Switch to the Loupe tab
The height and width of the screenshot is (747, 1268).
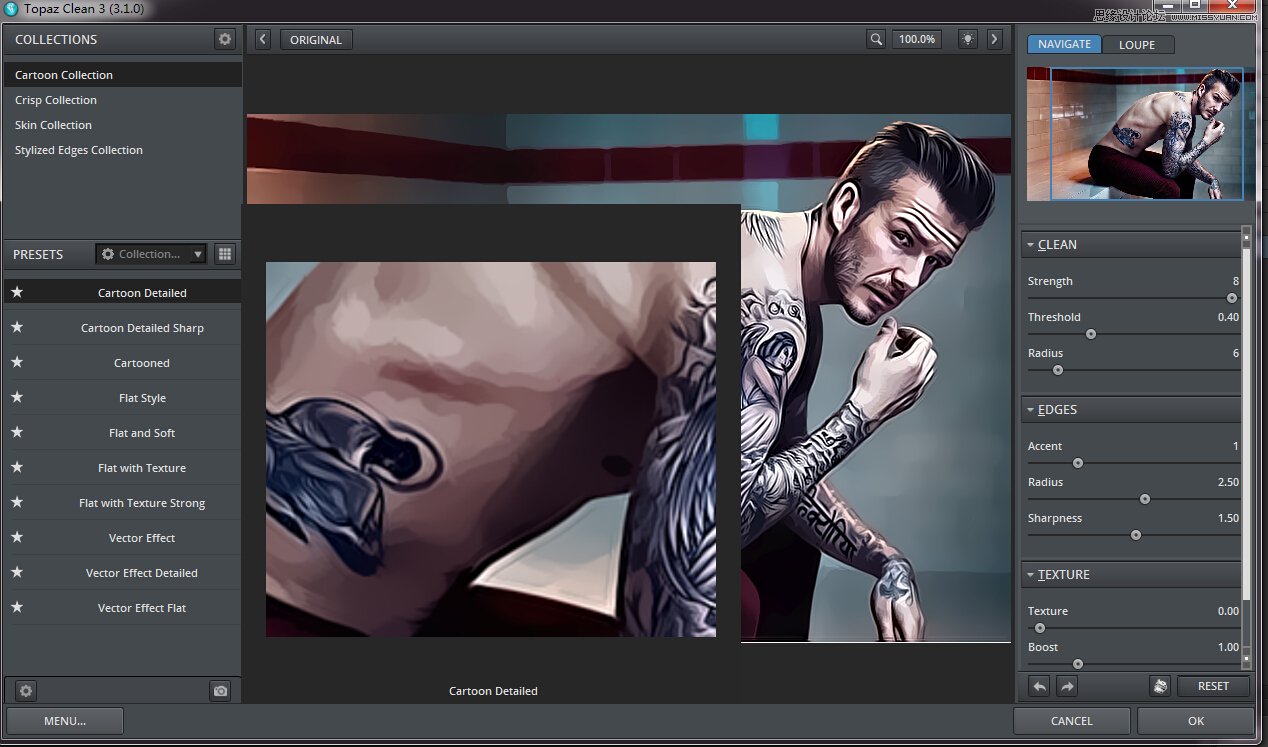(x=1137, y=44)
